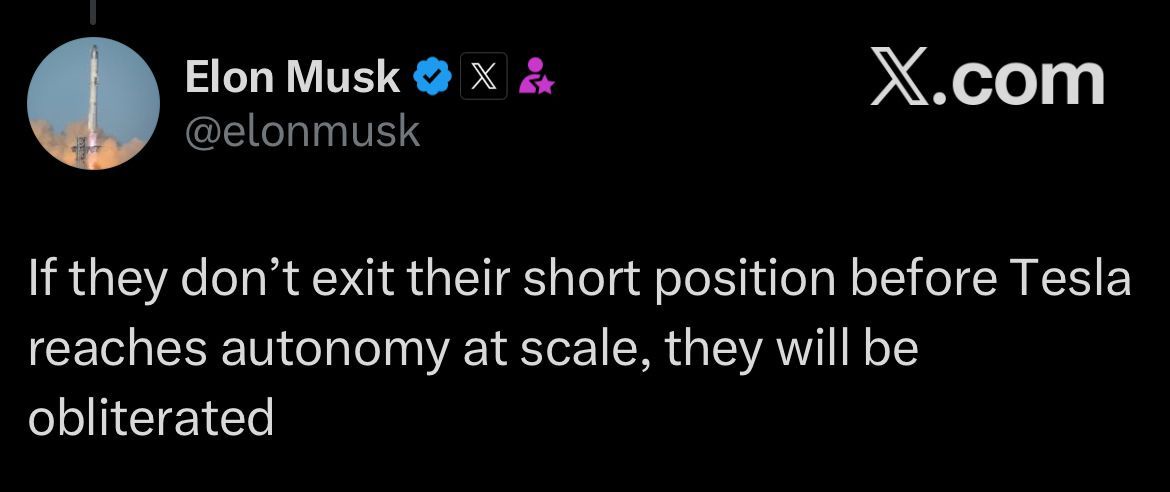Viewport: 1170px width, 492px height.
Task: Click the X affiliation badge next to name
Action: point(484,76)
